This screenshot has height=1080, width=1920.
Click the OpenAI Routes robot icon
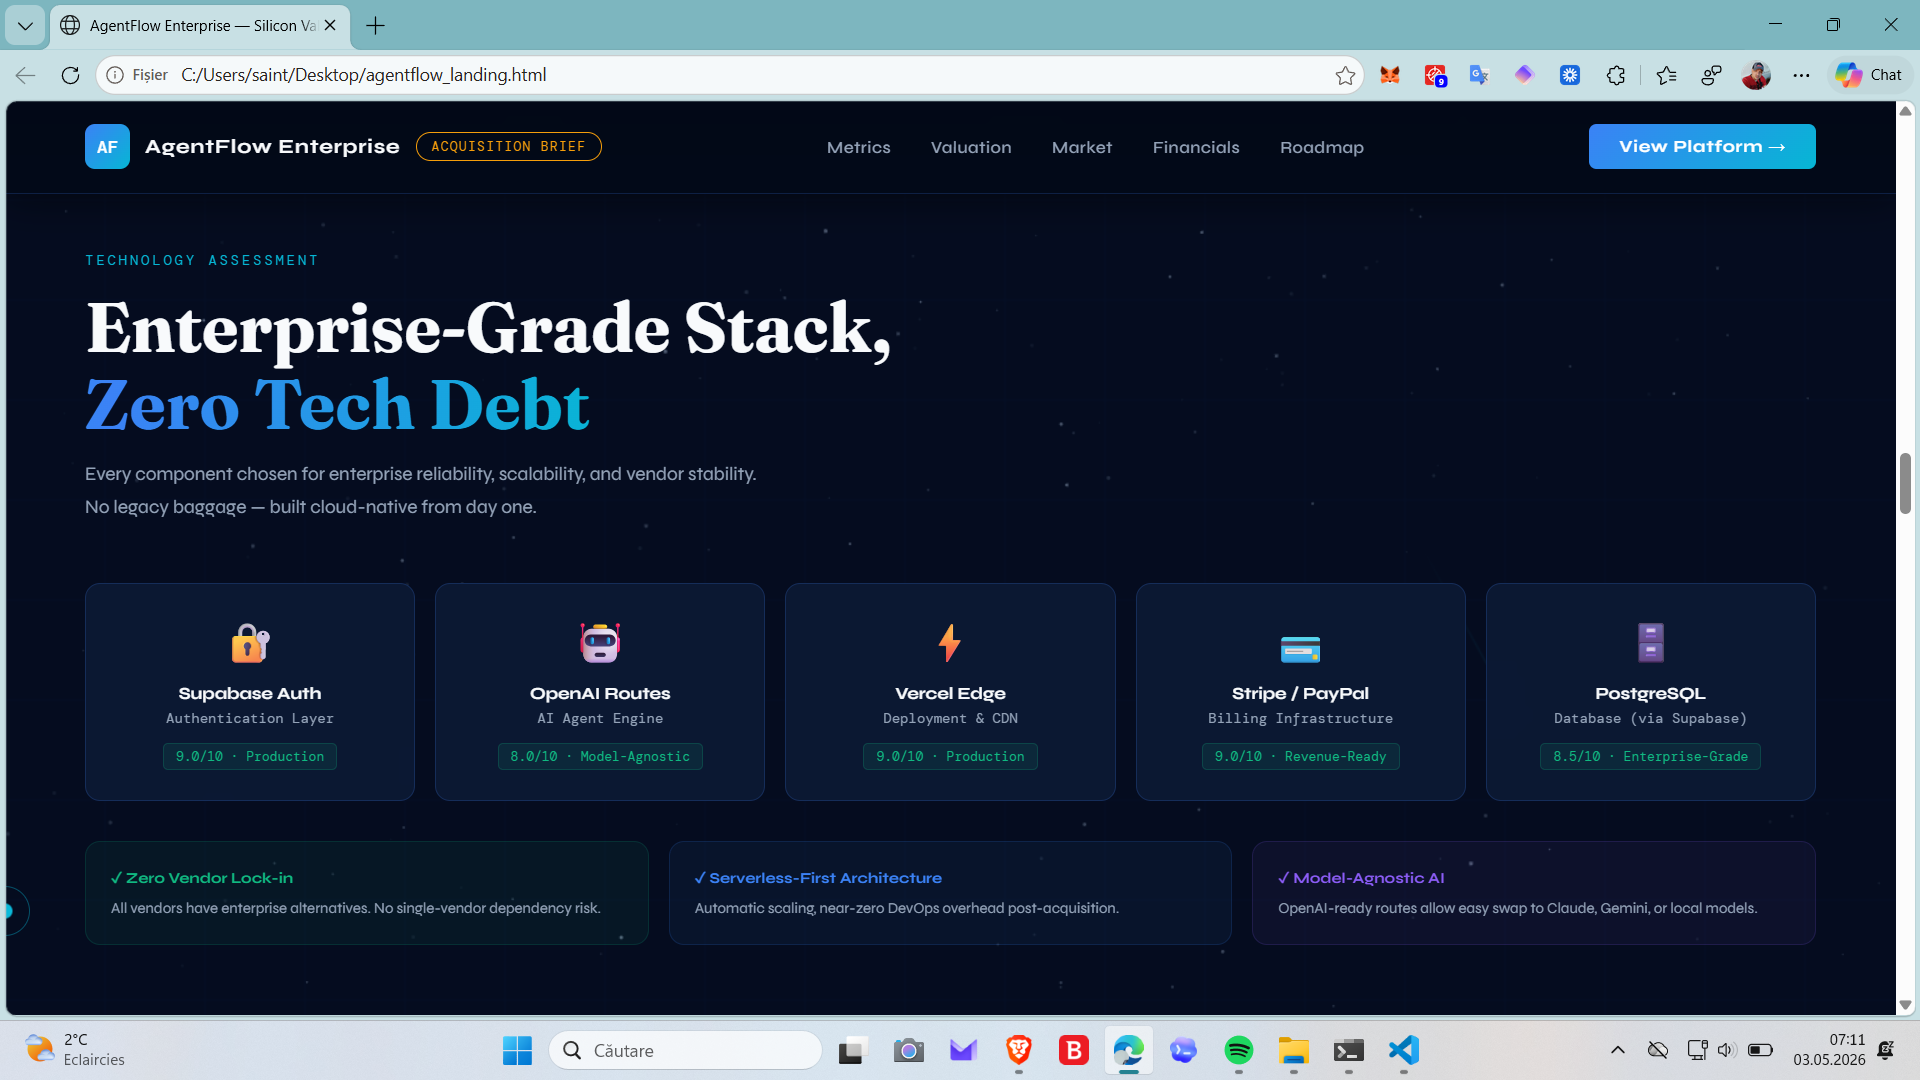tap(600, 643)
